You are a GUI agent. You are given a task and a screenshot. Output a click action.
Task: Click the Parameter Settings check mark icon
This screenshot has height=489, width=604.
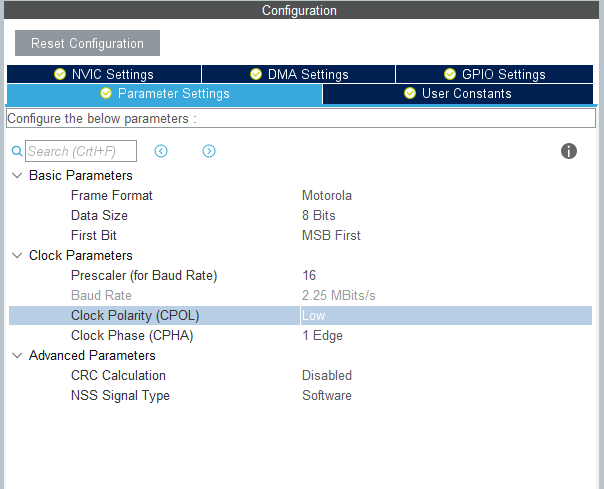point(106,93)
